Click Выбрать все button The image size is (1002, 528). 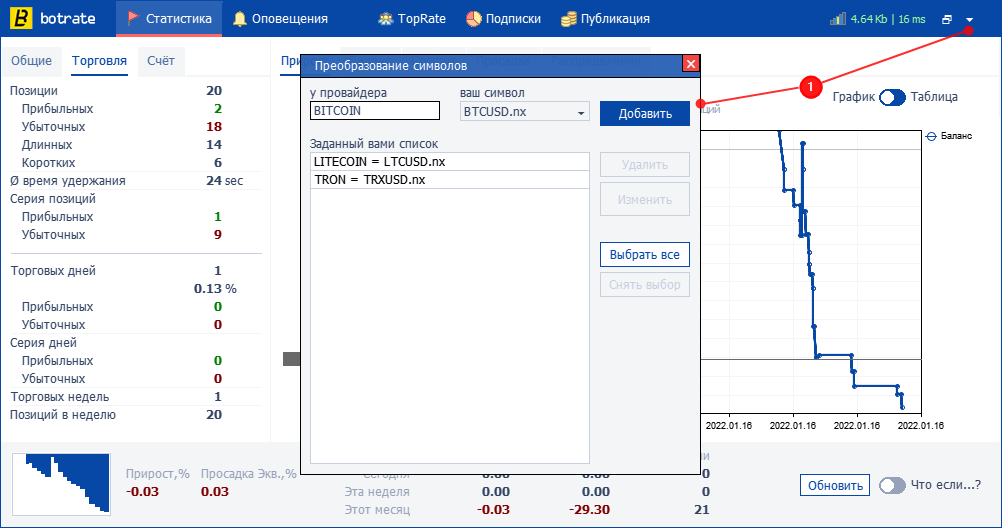(645, 254)
